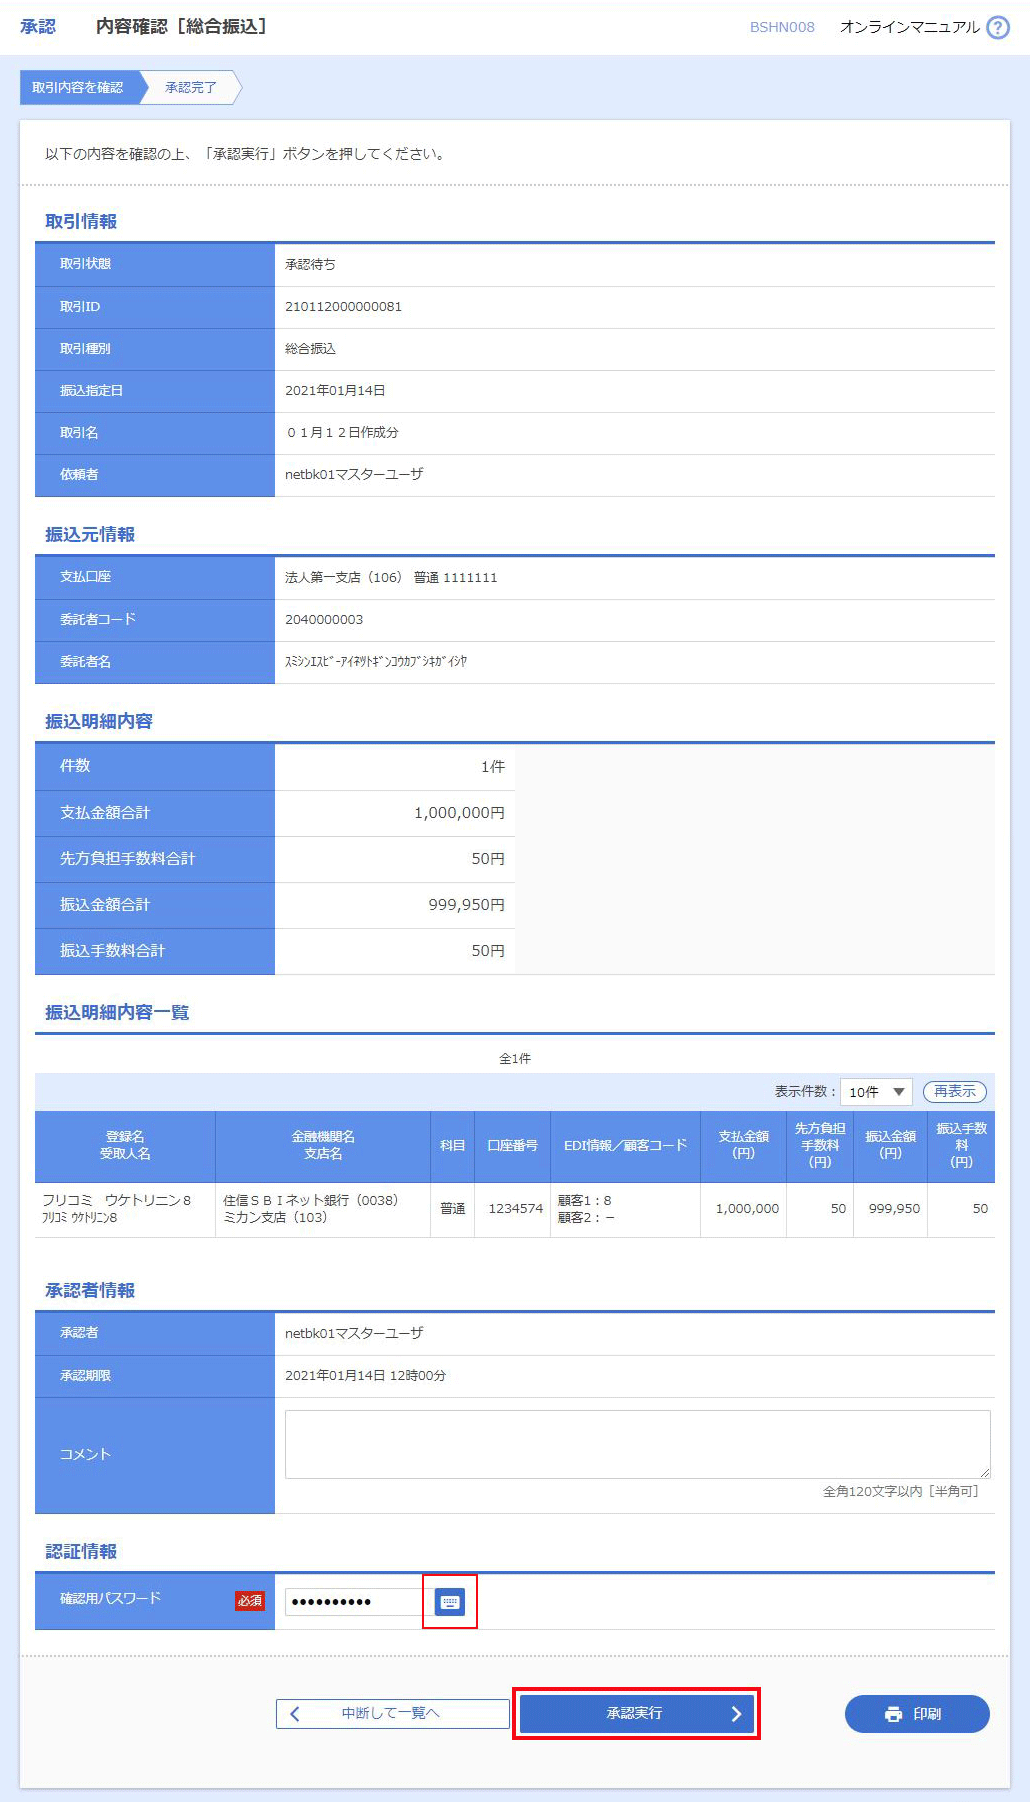This screenshot has width=1030, height=1802.
Task: Select the 承認完了 step tab
Action: pos(191,87)
